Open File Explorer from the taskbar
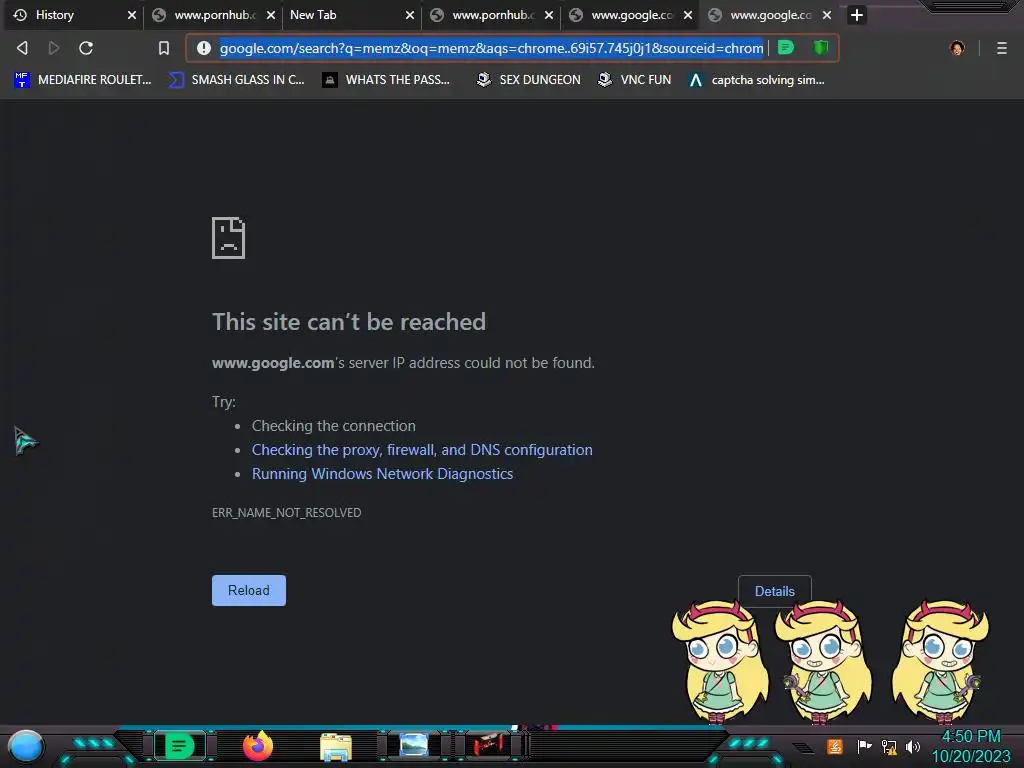Image resolution: width=1024 pixels, height=768 pixels. (336, 747)
